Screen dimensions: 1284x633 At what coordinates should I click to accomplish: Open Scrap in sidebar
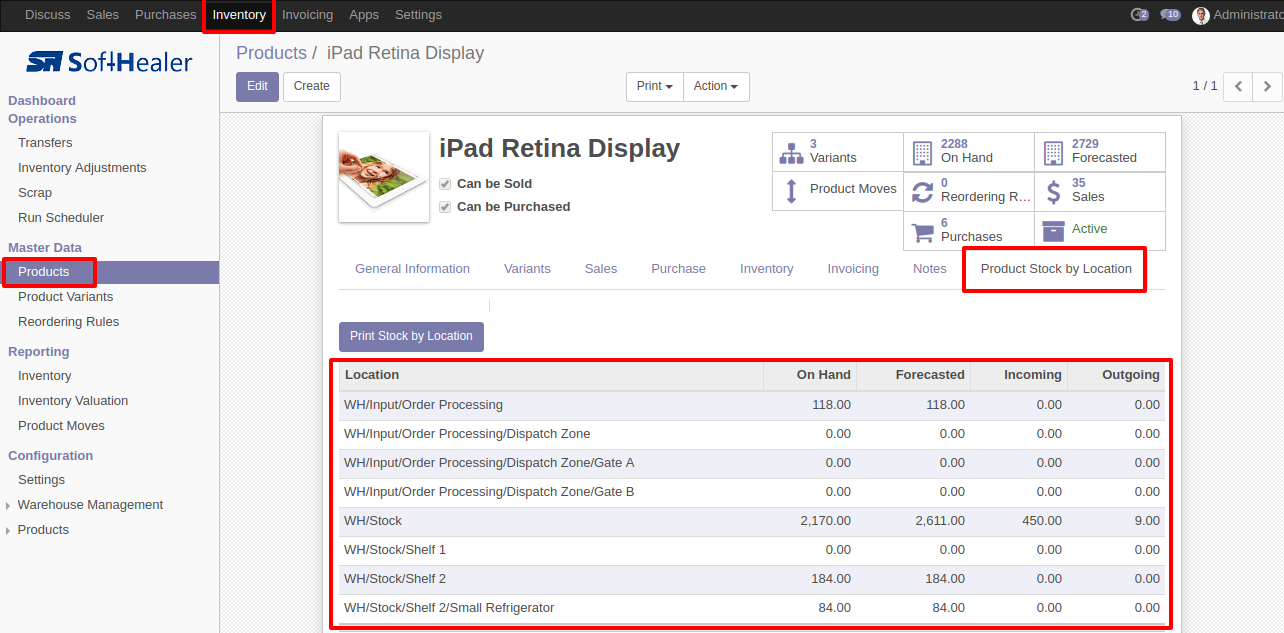click(35, 193)
